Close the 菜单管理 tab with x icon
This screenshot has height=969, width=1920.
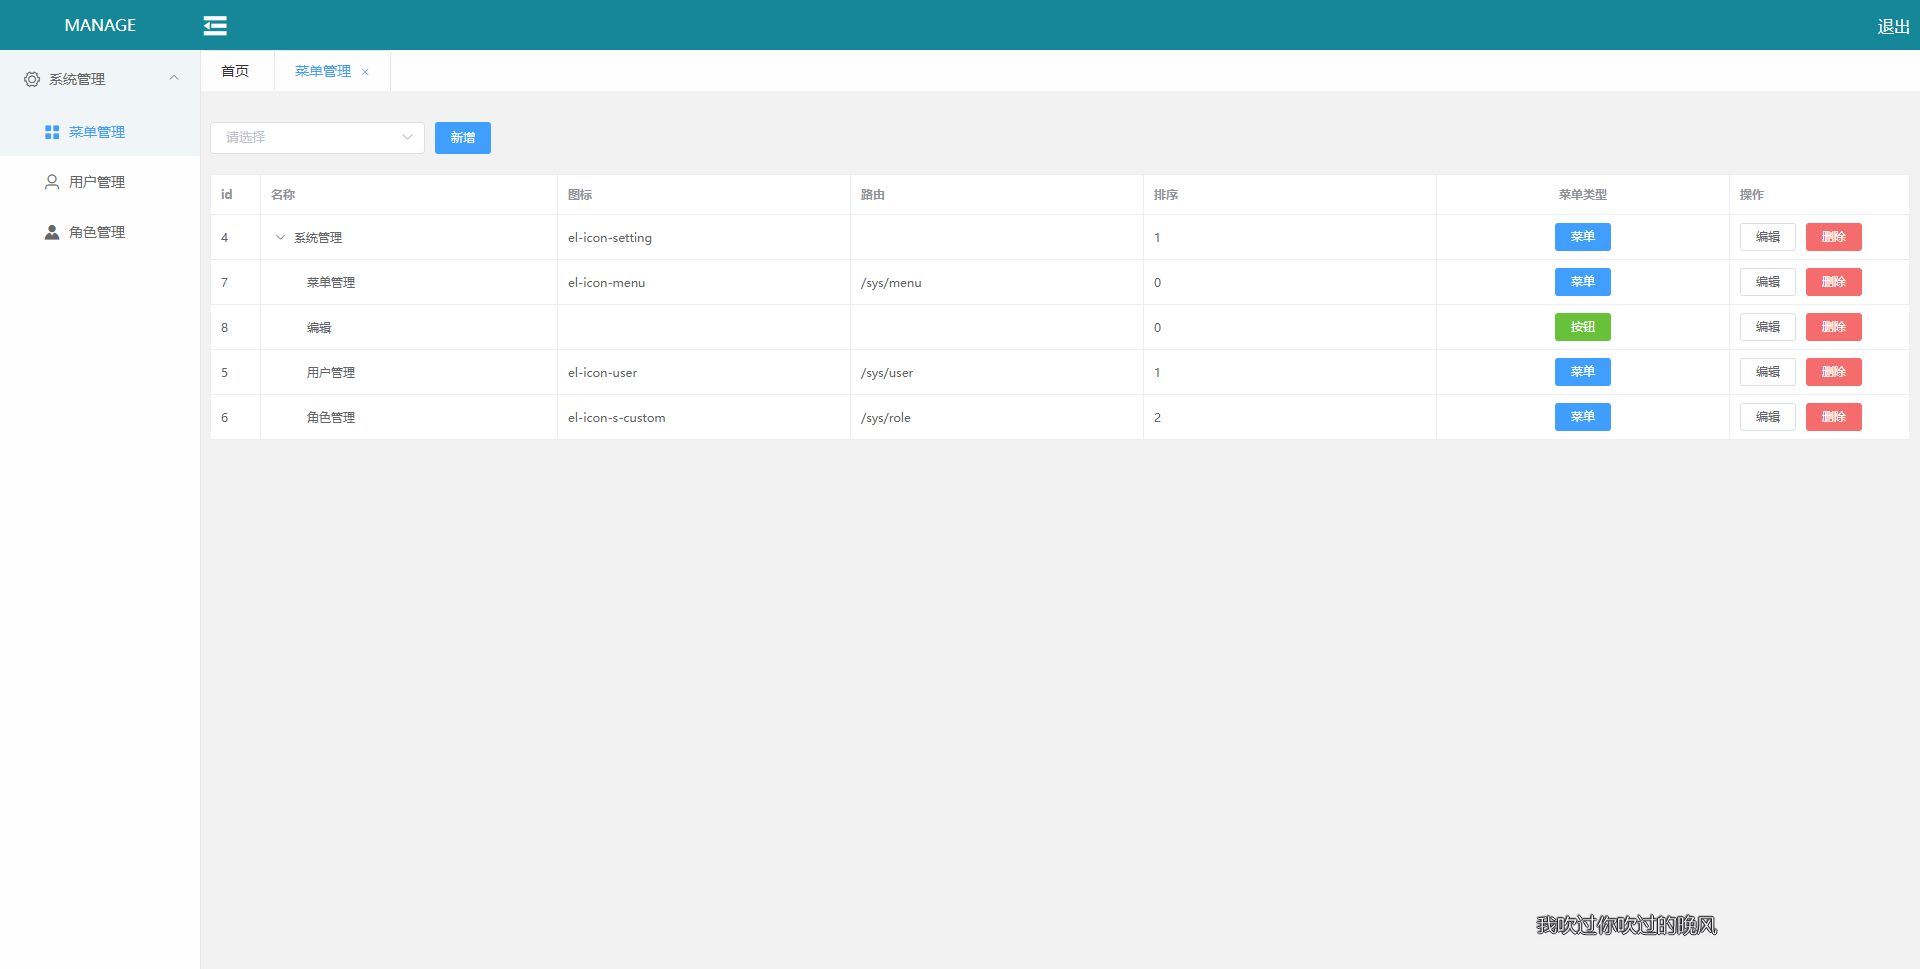coord(365,72)
